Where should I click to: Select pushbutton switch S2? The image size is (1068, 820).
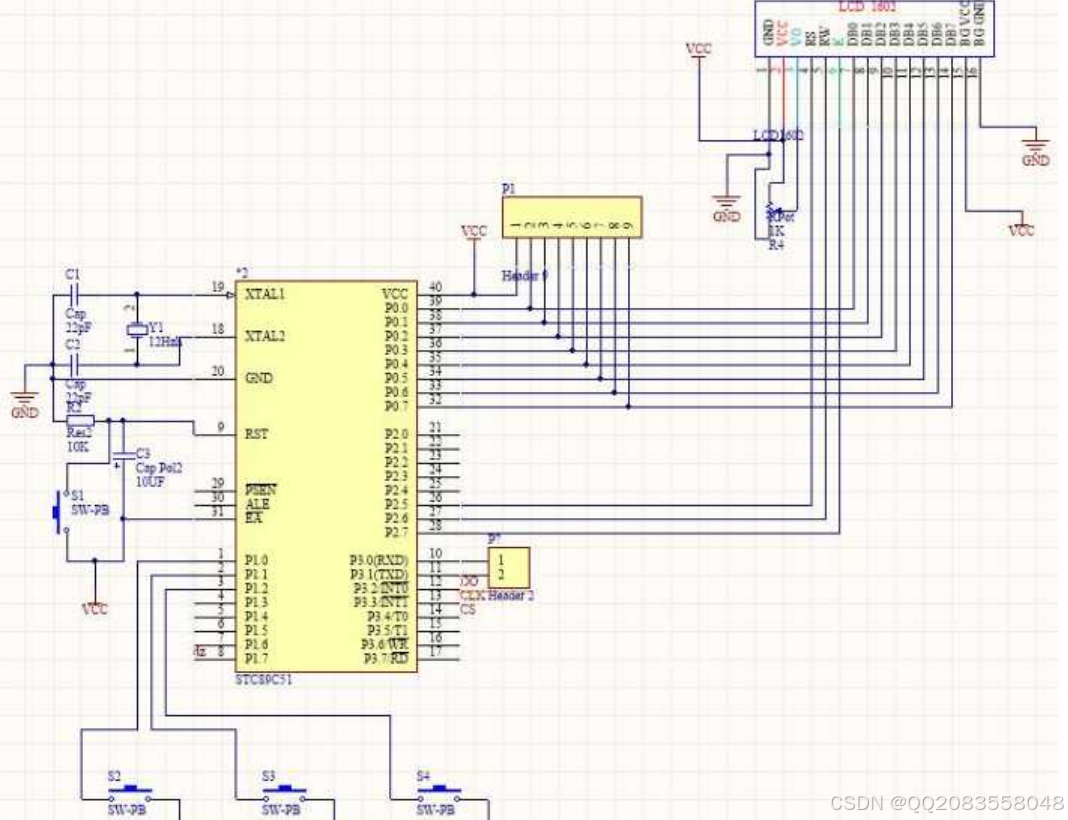click(x=129, y=793)
